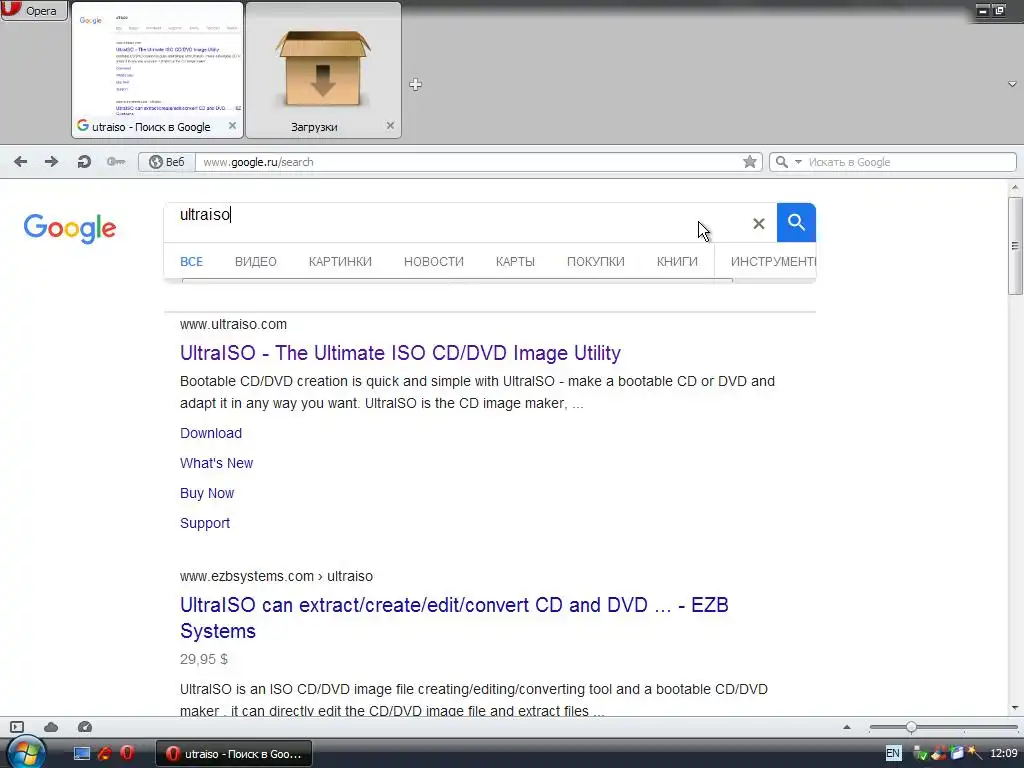The width and height of the screenshot is (1024, 768).
Task: Click the Веб site badge
Action: 167,162
